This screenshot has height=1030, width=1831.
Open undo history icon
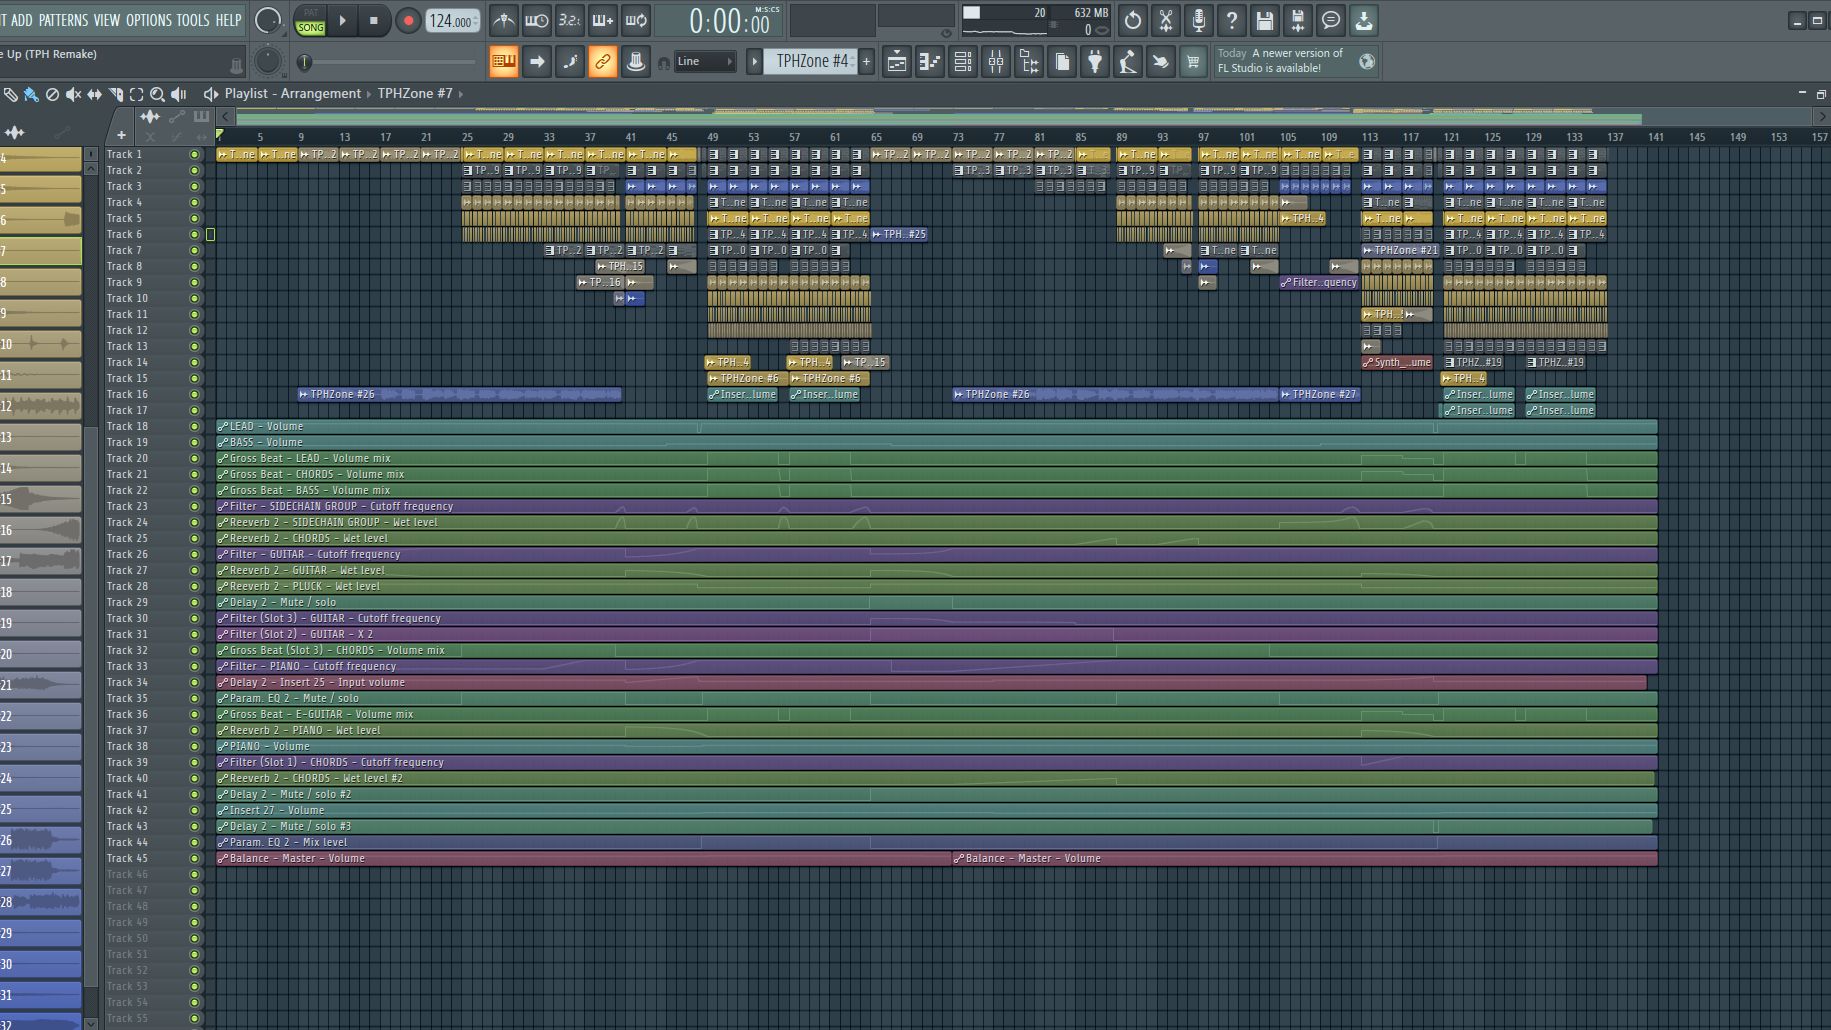pyautogui.click(x=1132, y=20)
